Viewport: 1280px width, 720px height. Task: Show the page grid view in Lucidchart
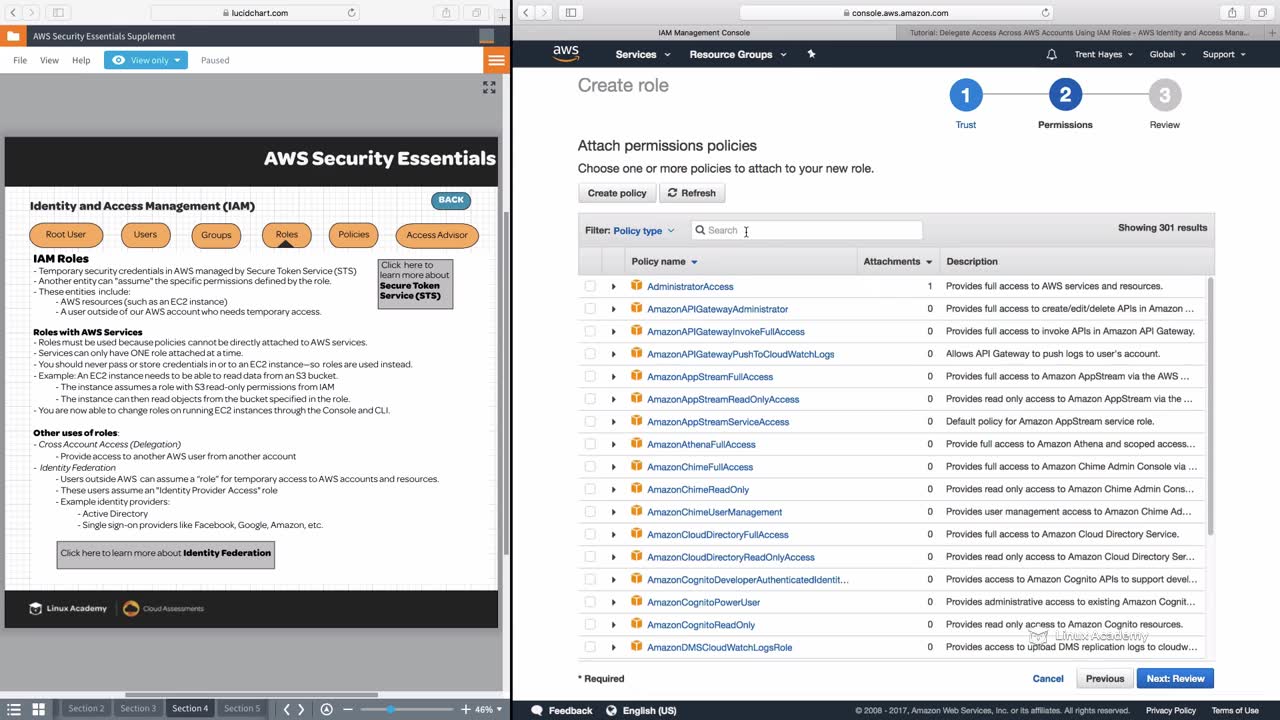(39, 709)
